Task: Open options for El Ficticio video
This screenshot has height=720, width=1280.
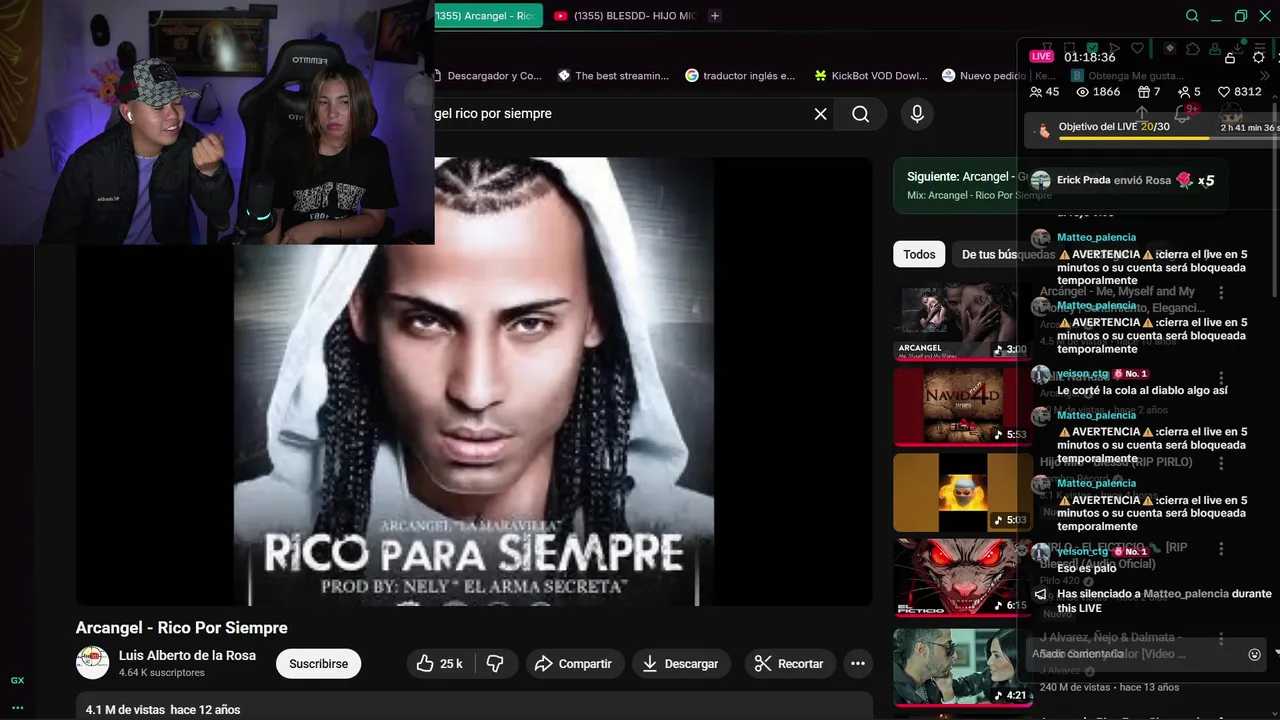Action: pyautogui.click(x=1221, y=549)
